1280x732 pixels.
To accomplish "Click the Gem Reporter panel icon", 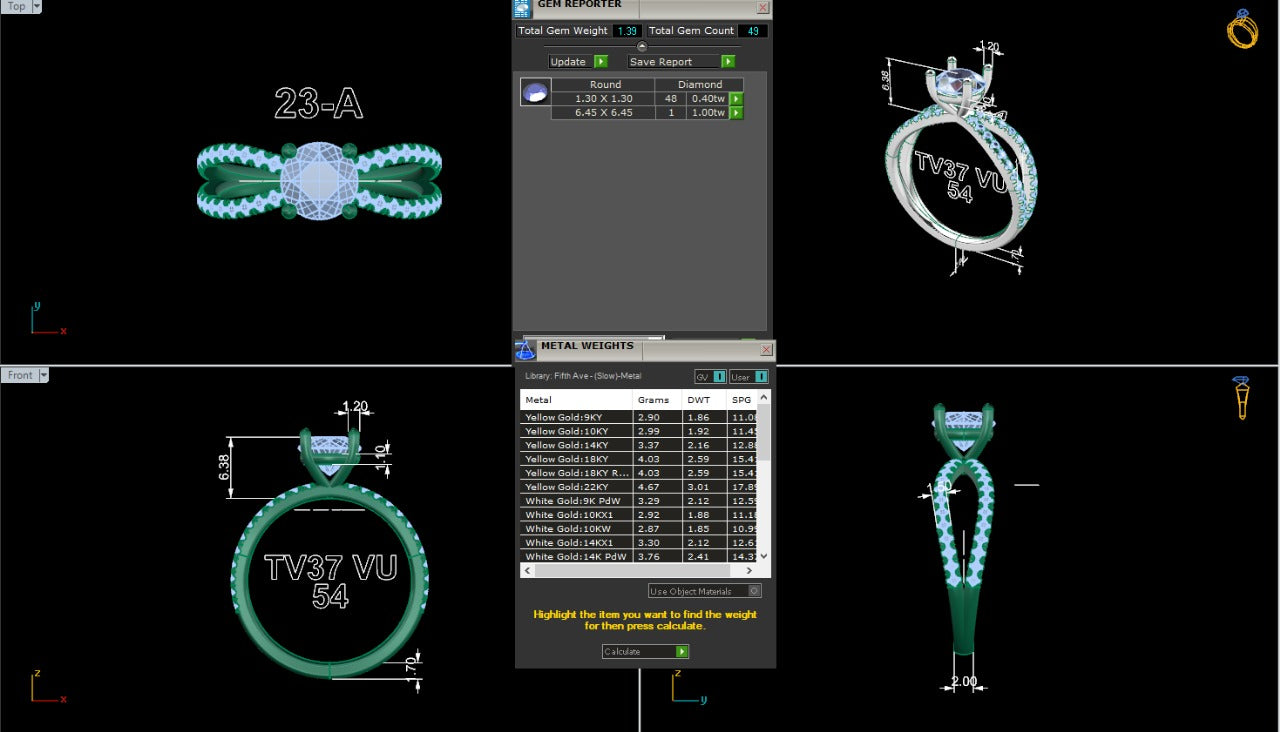I will point(522,9).
